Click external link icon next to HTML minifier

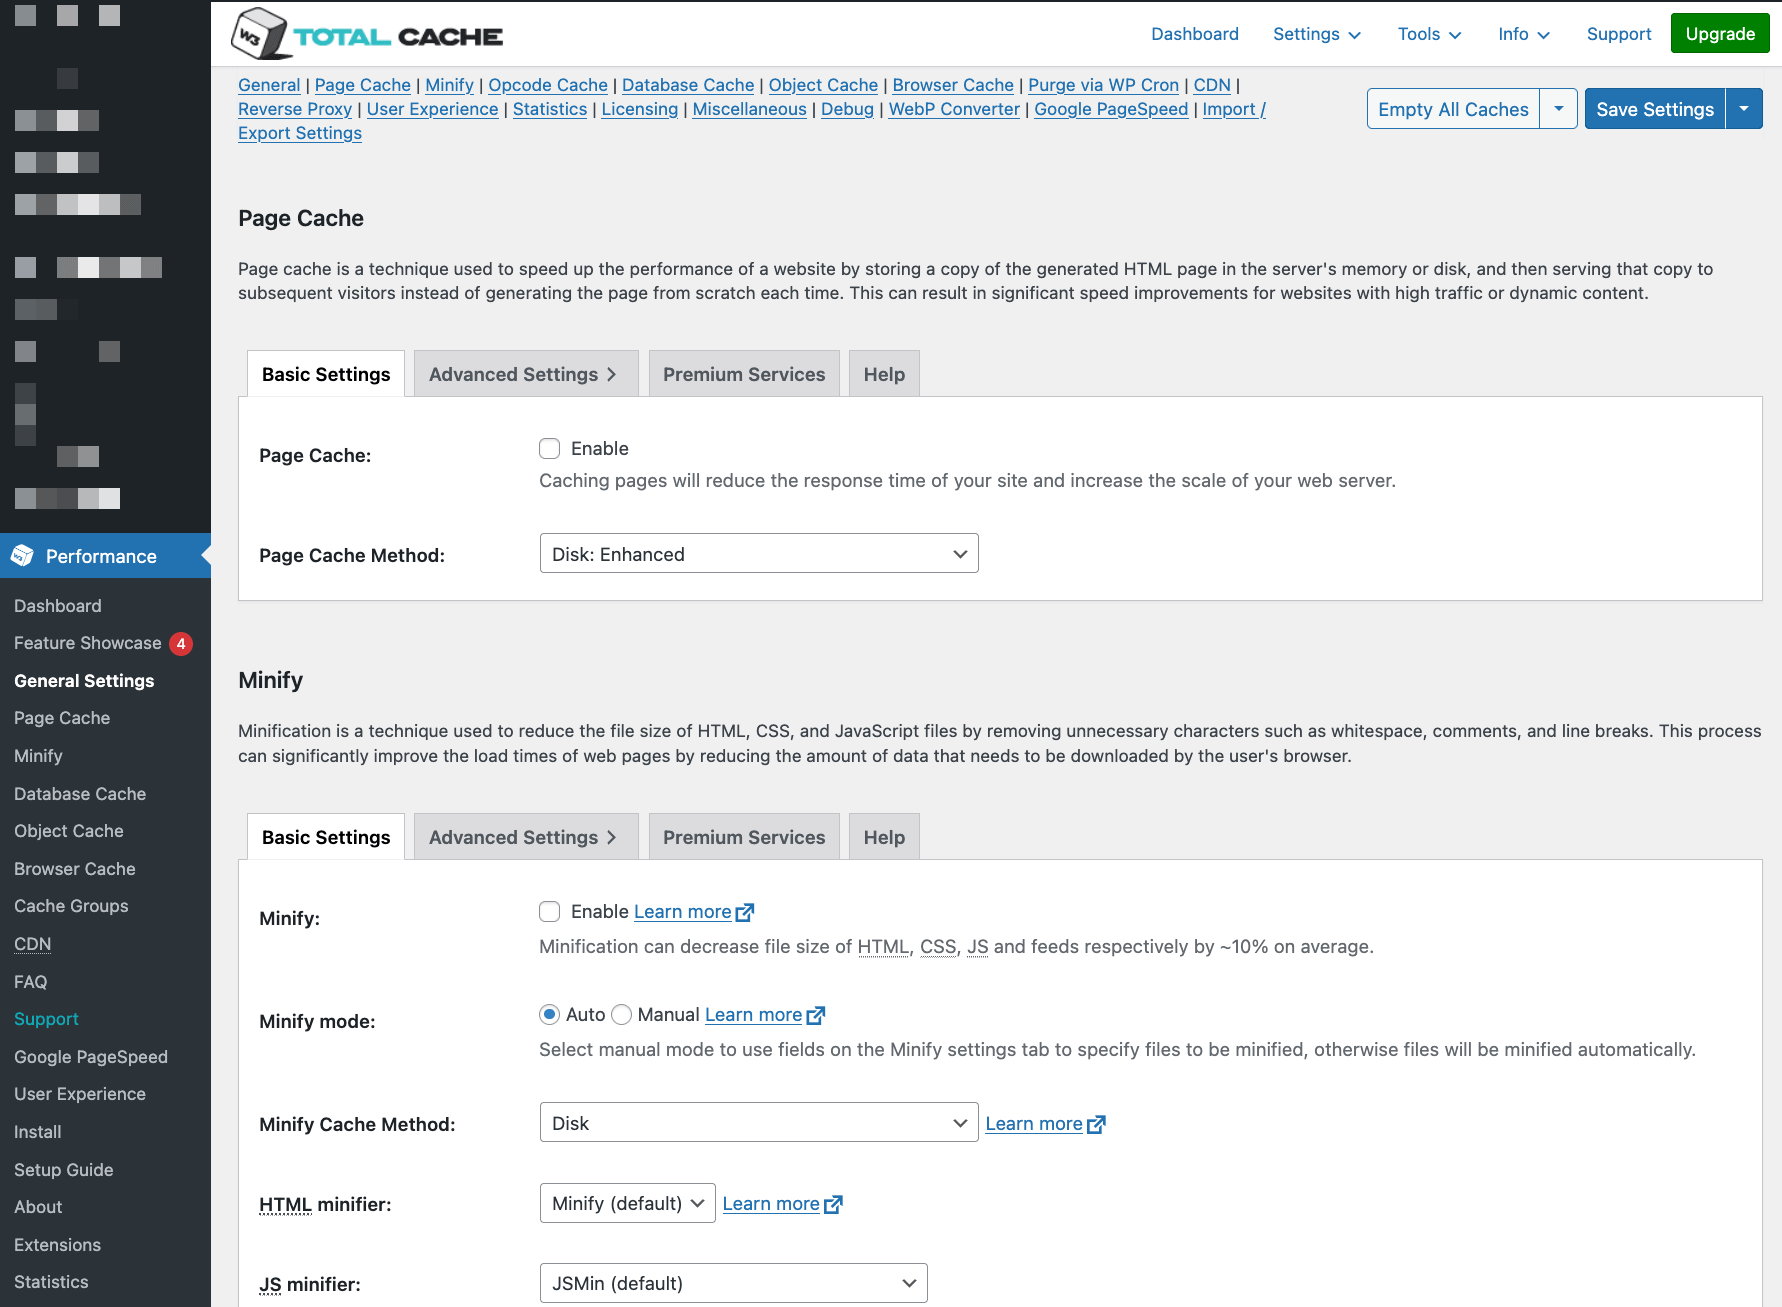833,1204
